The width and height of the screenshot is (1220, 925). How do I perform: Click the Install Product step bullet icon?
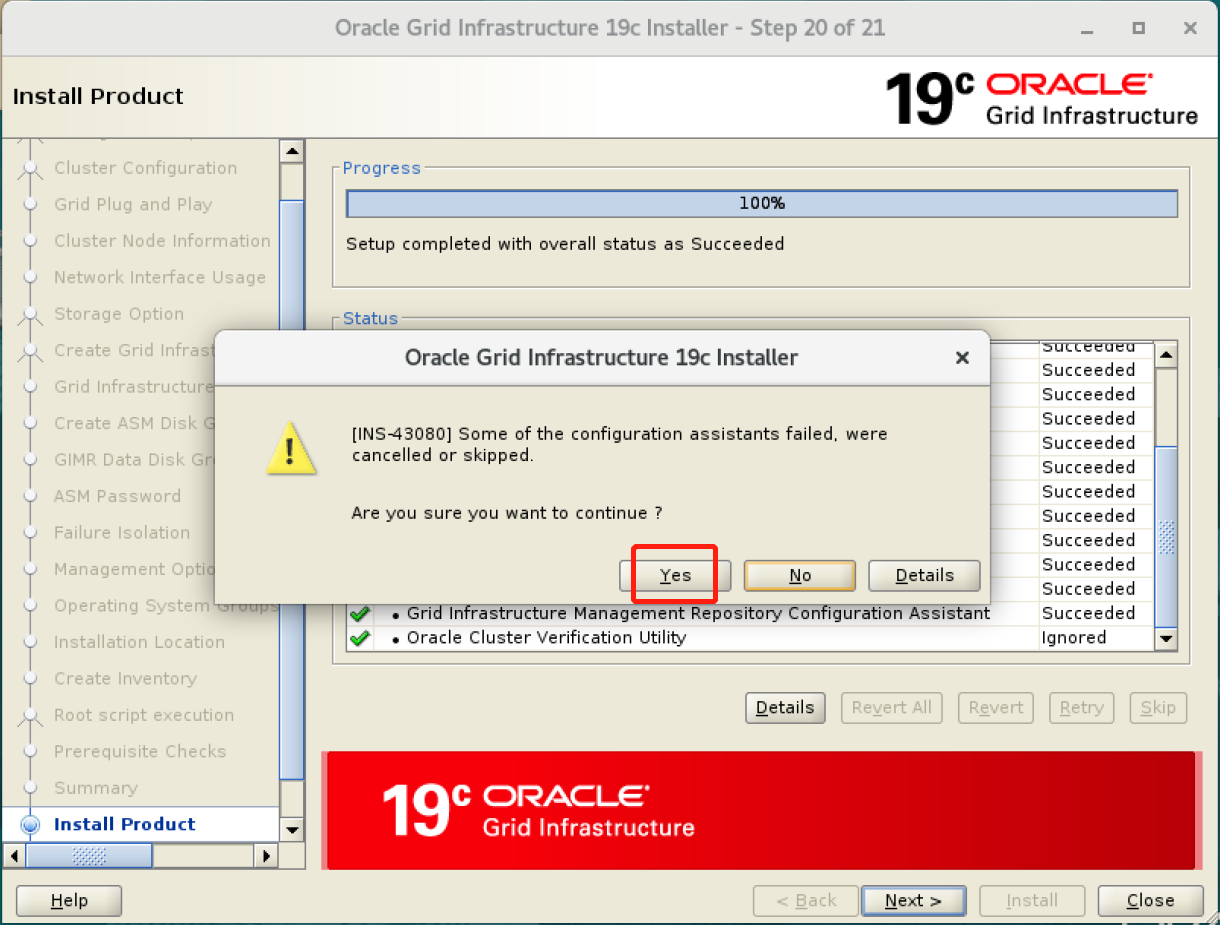pos(31,825)
